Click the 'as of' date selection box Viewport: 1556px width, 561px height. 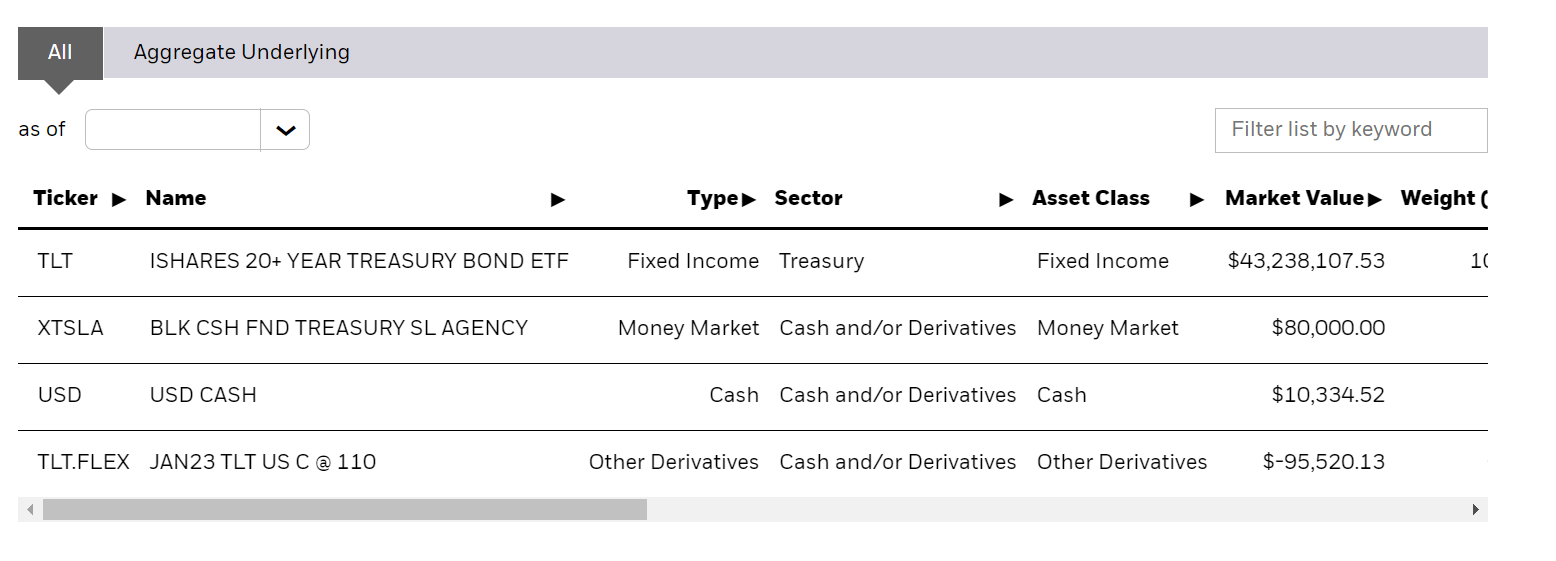click(173, 130)
